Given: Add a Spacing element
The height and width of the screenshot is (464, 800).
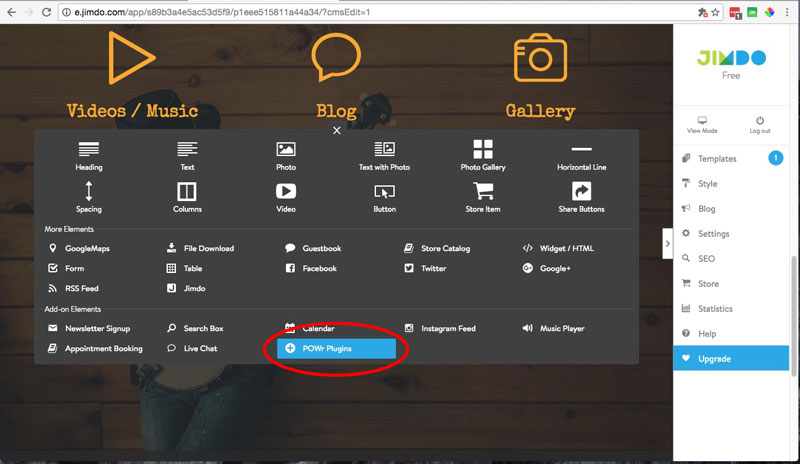Looking at the screenshot, I should click(x=89, y=197).
